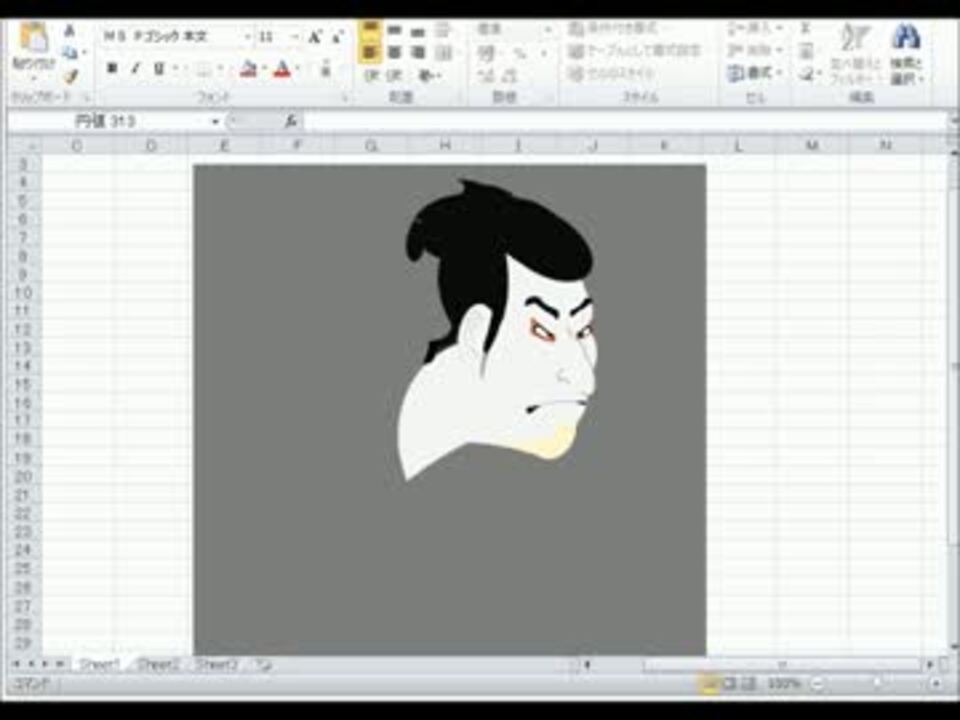Toggle align text left
The width and height of the screenshot is (960, 720).
[369, 53]
